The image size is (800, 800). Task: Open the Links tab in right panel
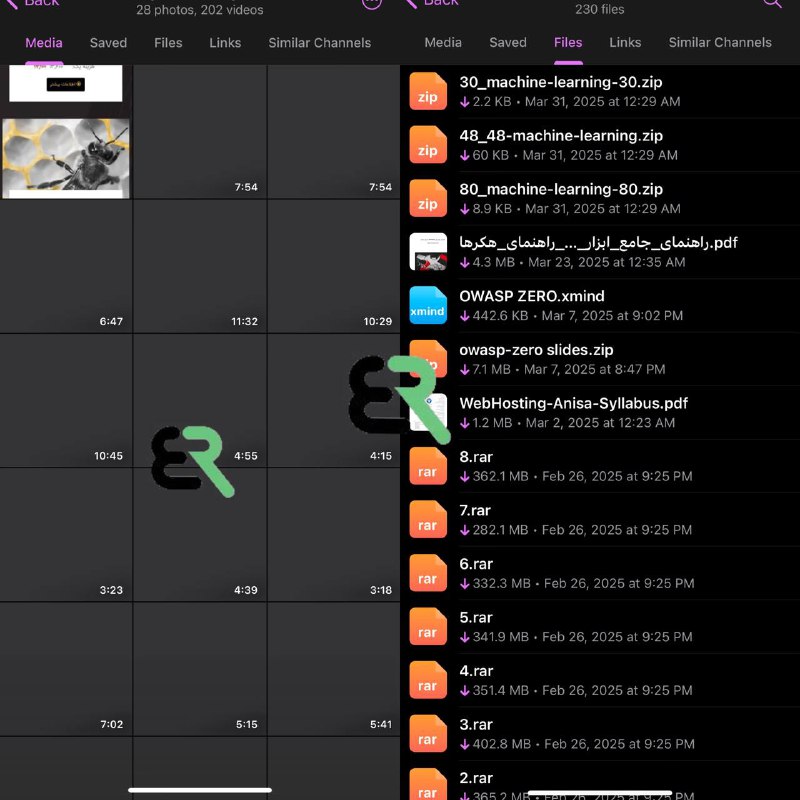pyautogui.click(x=625, y=42)
